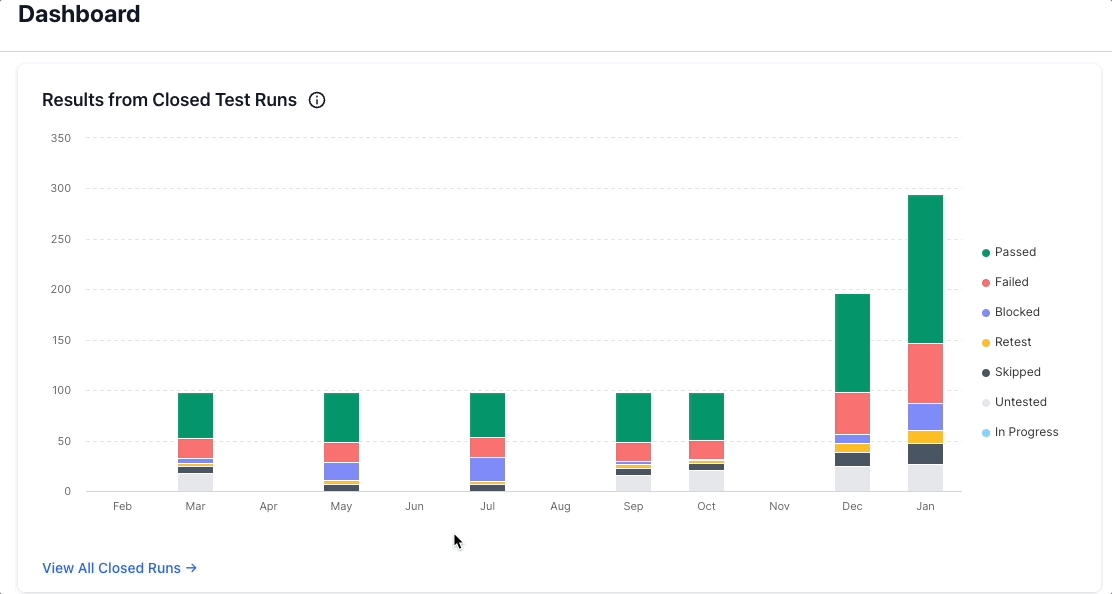
Task: Click the green Passed segment of the Sep bar
Action: pyautogui.click(x=633, y=417)
